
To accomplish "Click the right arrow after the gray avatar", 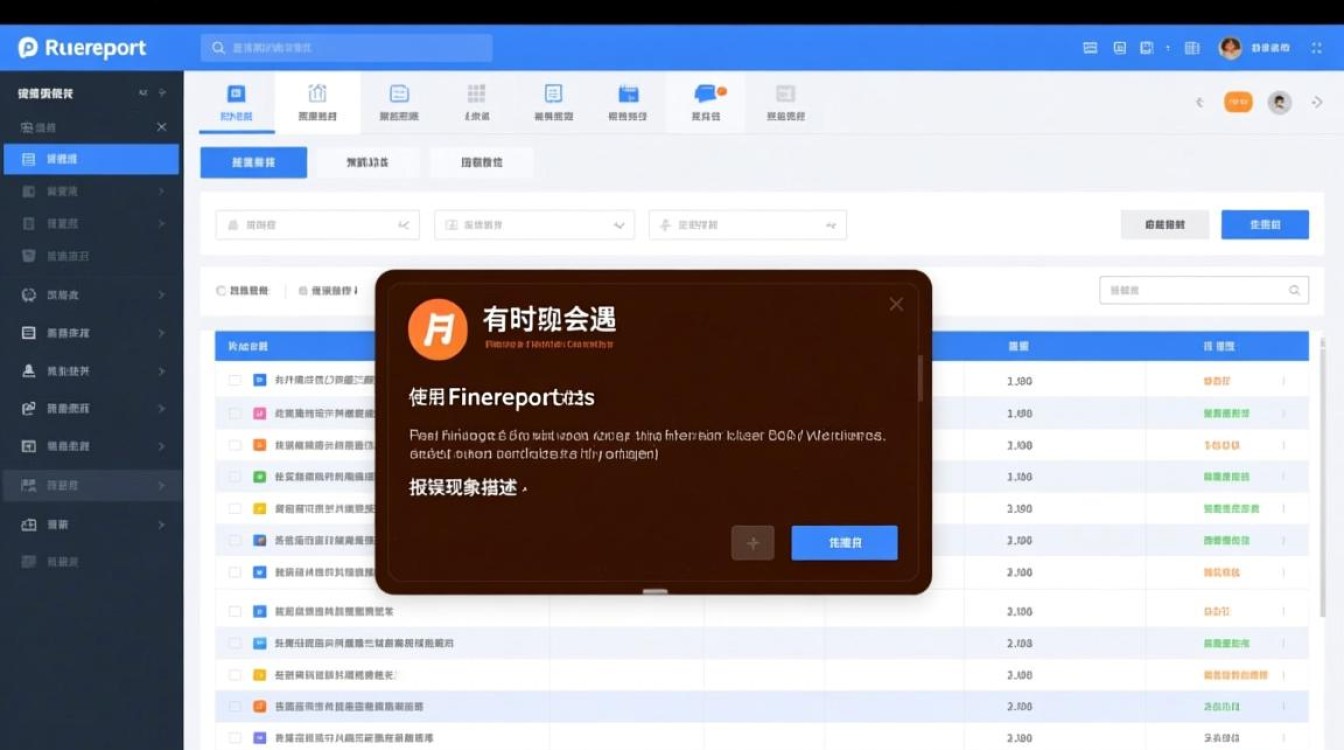I will pos(1317,102).
